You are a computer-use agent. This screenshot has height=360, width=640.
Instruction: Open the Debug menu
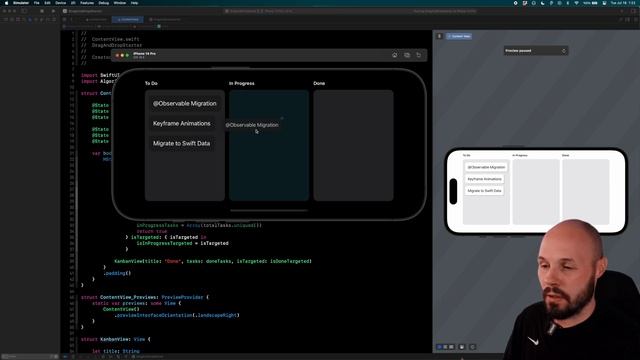[104, 3]
